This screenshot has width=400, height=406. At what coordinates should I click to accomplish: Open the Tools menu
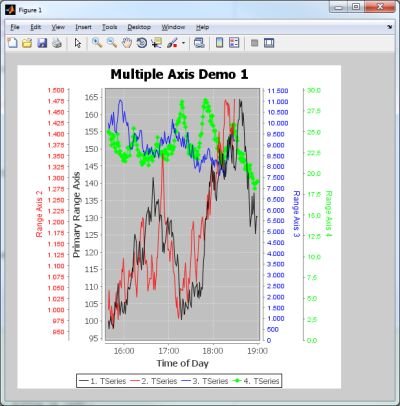[x=109, y=27]
